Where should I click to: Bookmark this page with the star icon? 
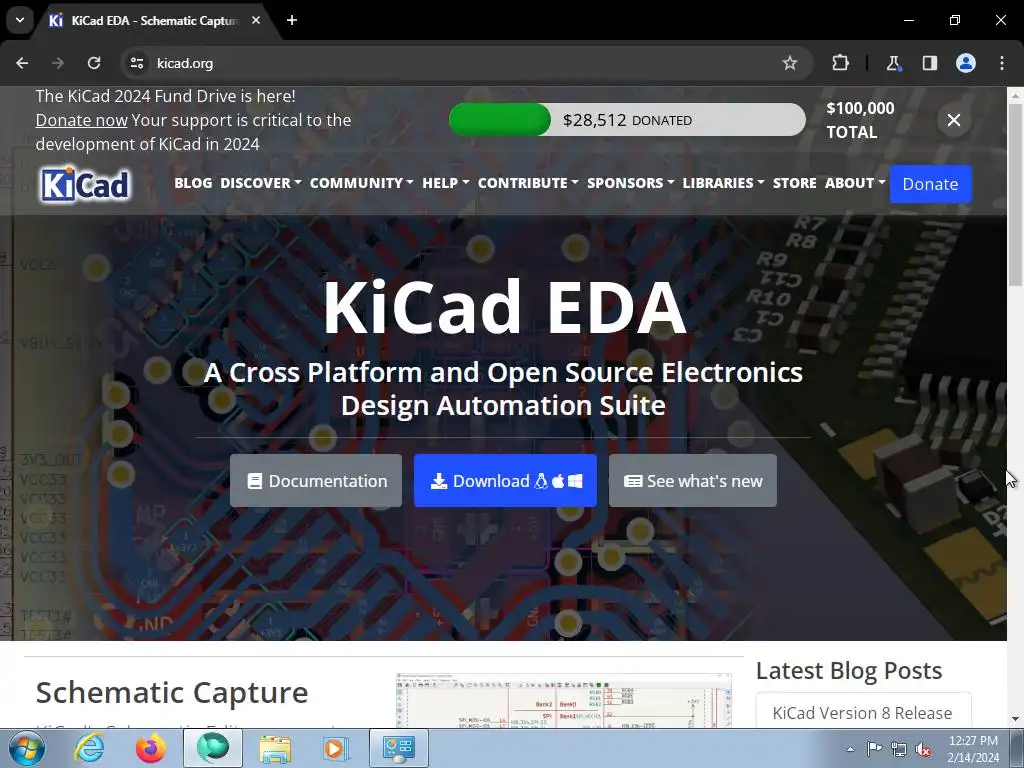[790, 63]
